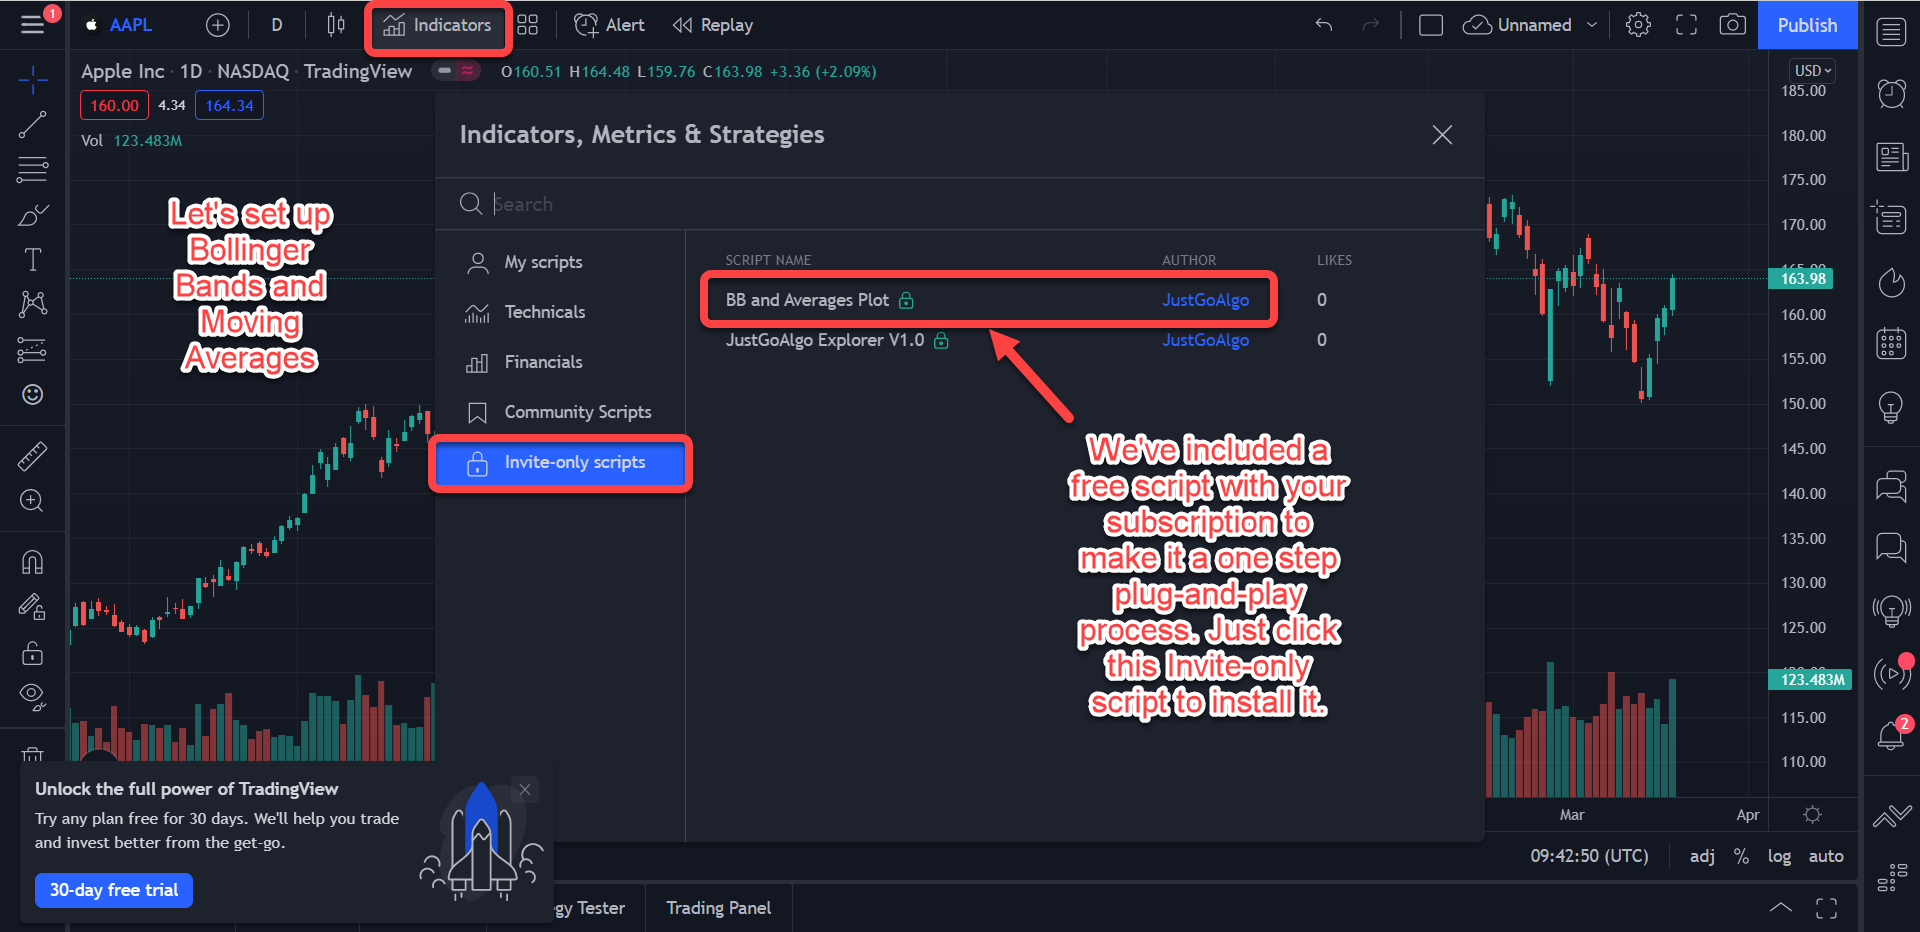Select the Technicals category
Image resolution: width=1920 pixels, height=932 pixels.
click(x=544, y=312)
